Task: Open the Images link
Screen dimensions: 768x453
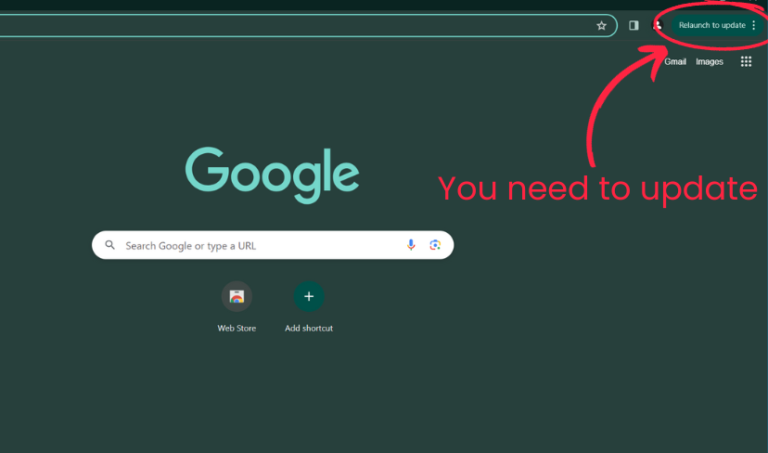Action: [709, 62]
